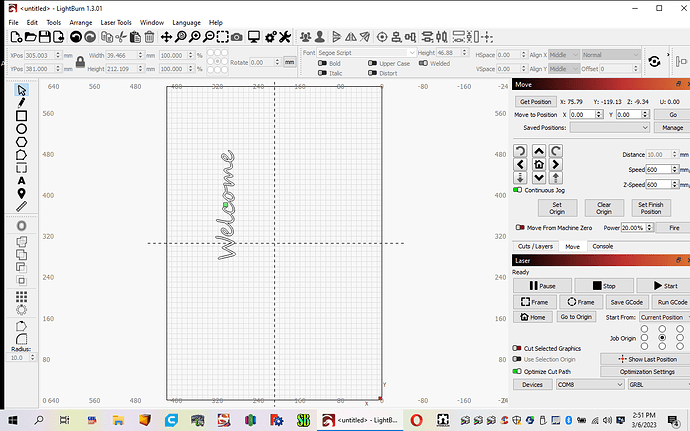Open the Language menu
The width and height of the screenshot is (690, 431).
[x=187, y=22]
